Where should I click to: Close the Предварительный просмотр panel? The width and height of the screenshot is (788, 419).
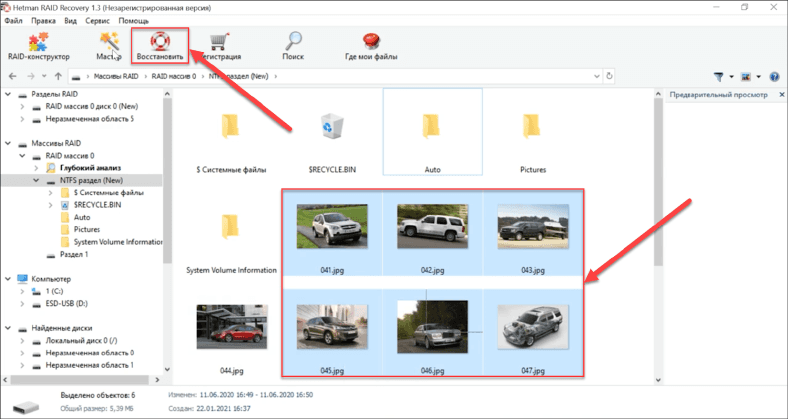pos(781,94)
